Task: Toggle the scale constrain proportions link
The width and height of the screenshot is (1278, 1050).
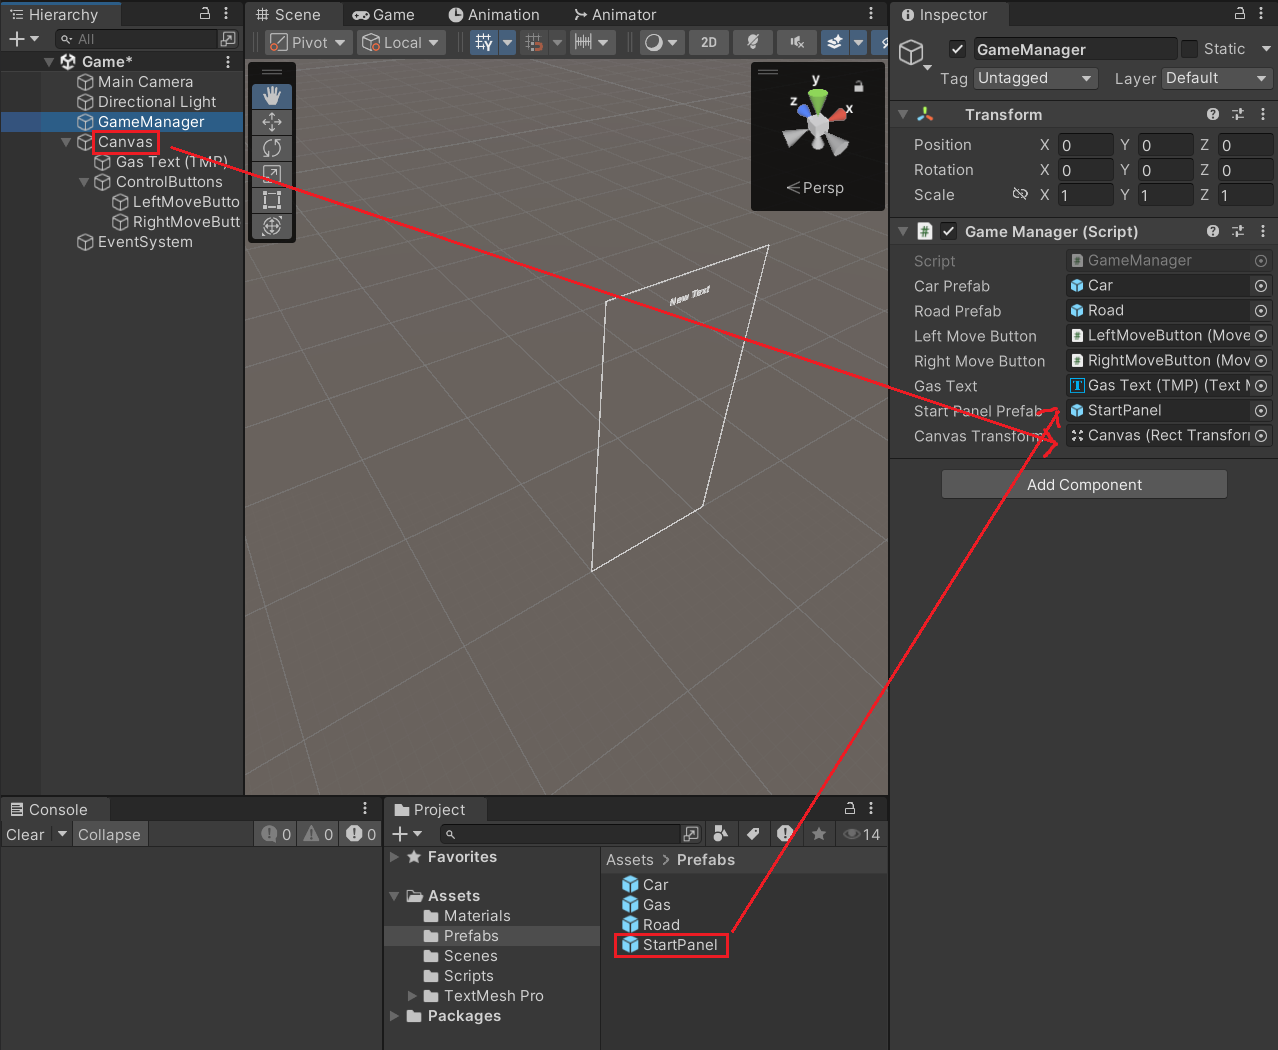Action: tap(1019, 194)
